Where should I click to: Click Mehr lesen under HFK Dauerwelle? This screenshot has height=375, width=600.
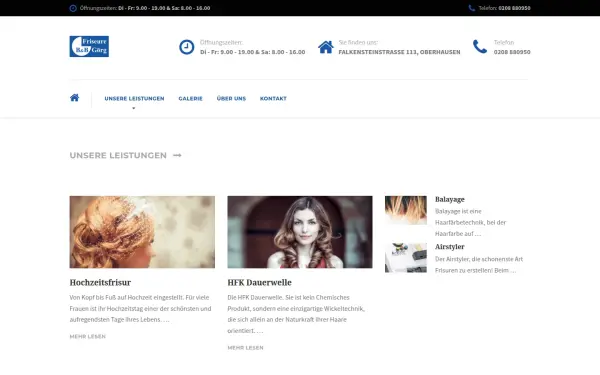coord(245,347)
